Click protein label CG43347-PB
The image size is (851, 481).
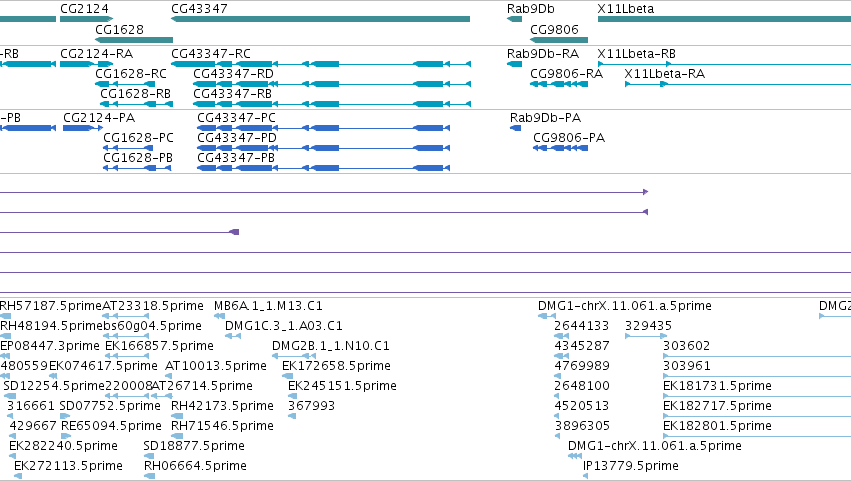236,157
